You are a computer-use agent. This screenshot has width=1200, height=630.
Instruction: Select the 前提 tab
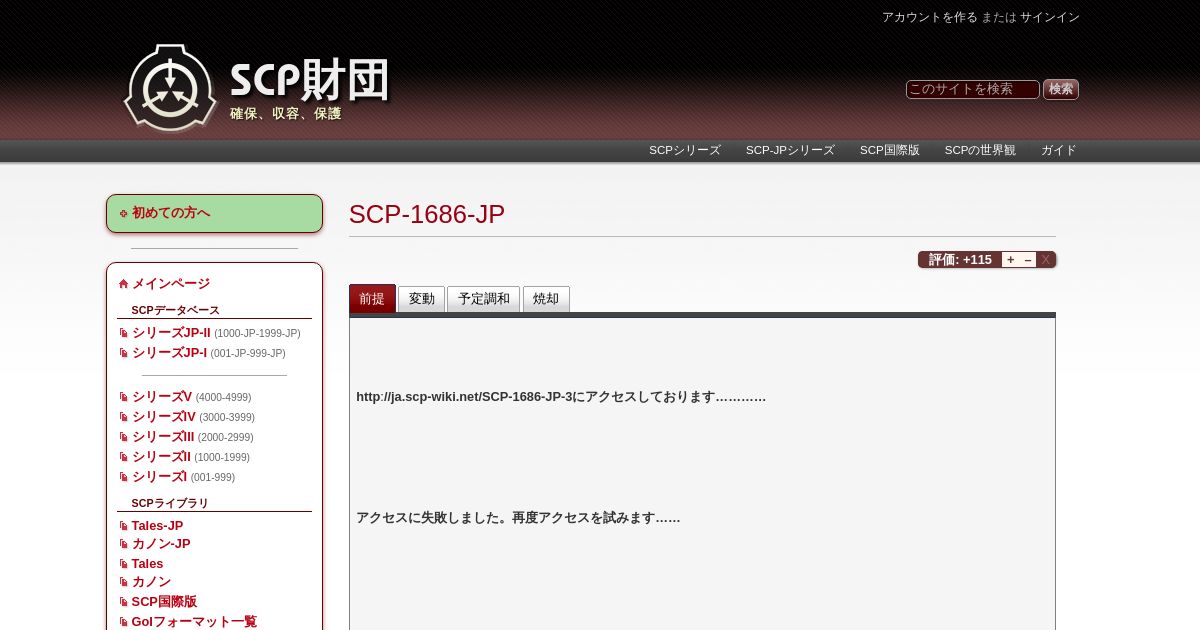click(372, 299)
